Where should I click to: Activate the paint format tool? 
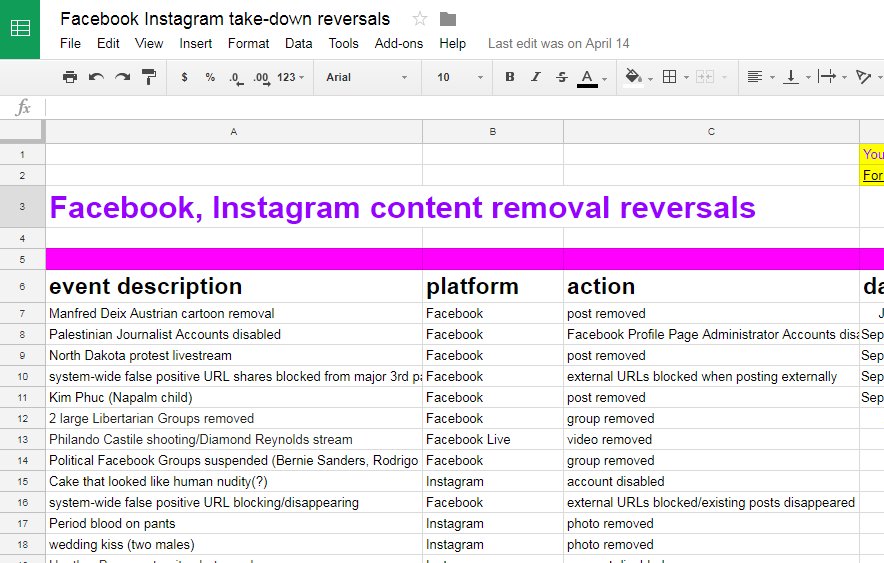coord(149,77)
